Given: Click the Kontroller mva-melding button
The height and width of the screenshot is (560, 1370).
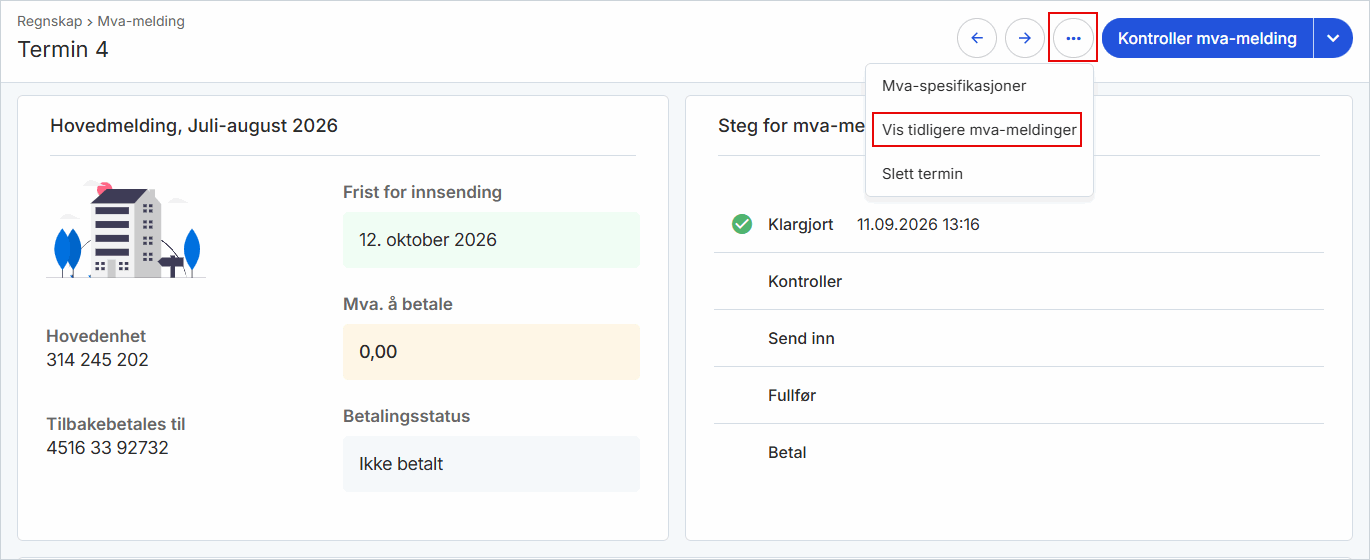Looking at the screenshot, I should click(x=1207, y=38).
